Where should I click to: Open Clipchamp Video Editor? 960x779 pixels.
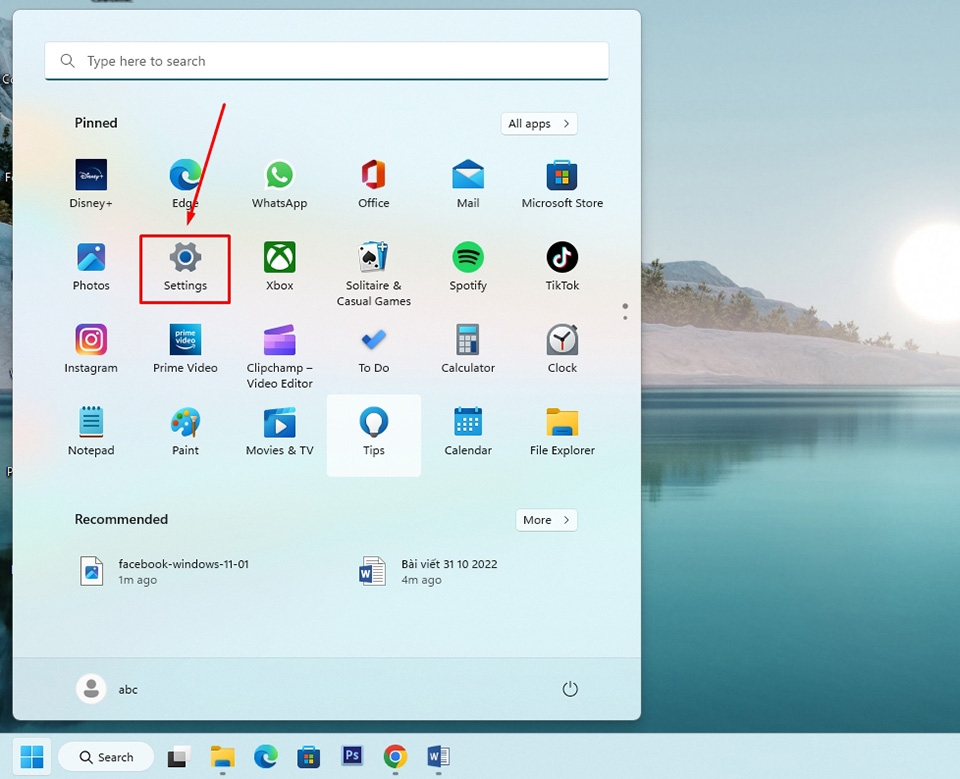click(x=279, y=355)
